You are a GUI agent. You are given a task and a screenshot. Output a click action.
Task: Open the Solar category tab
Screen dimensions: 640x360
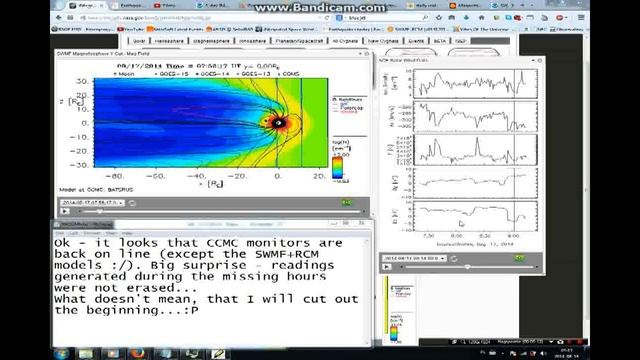[x=139, y=41]
